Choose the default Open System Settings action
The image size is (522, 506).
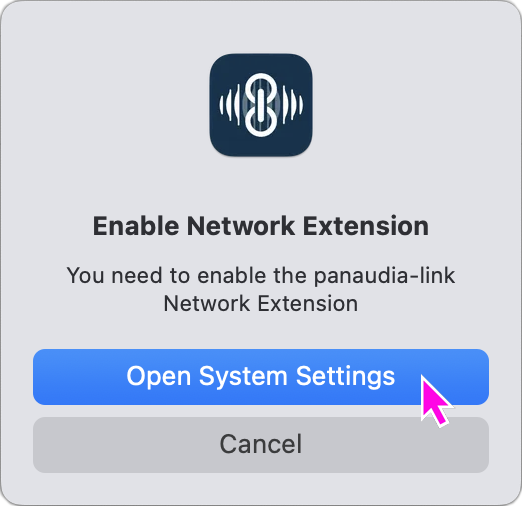click(261, 377)
